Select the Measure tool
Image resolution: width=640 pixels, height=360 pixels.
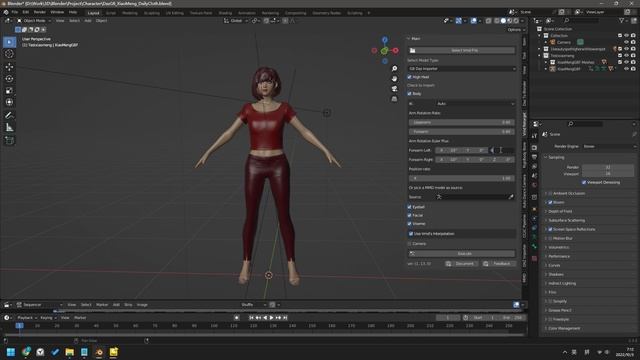(9, 128)
